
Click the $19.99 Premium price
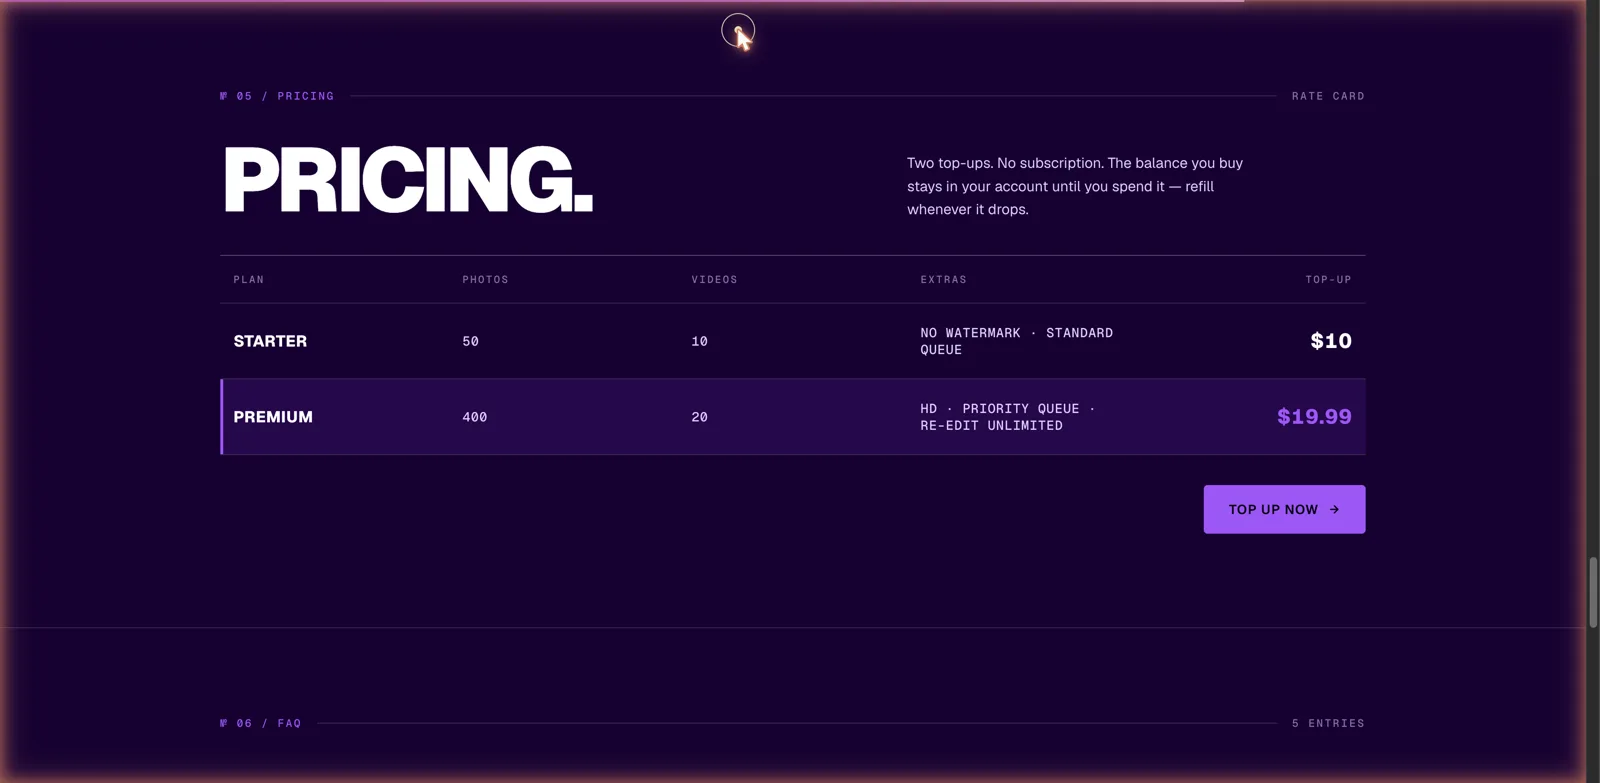1314,417
